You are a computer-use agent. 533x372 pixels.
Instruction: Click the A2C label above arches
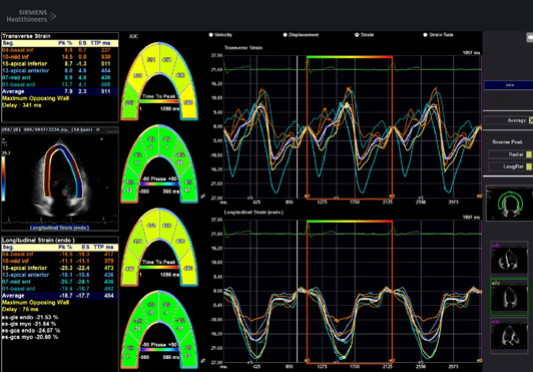[134, 36]
